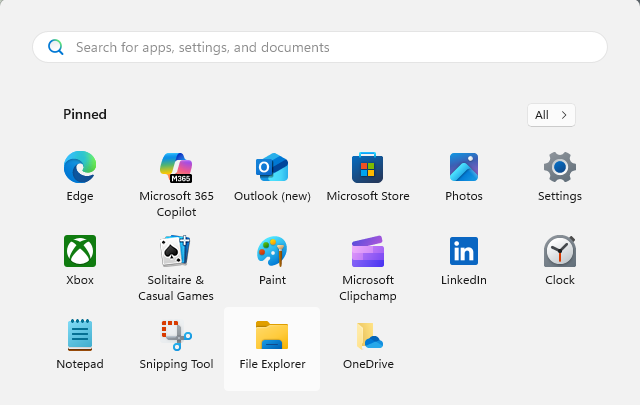The height and width of the screenshot is (405, 640).
Task: Click the magnifier search icon
Action: point(56,47)
